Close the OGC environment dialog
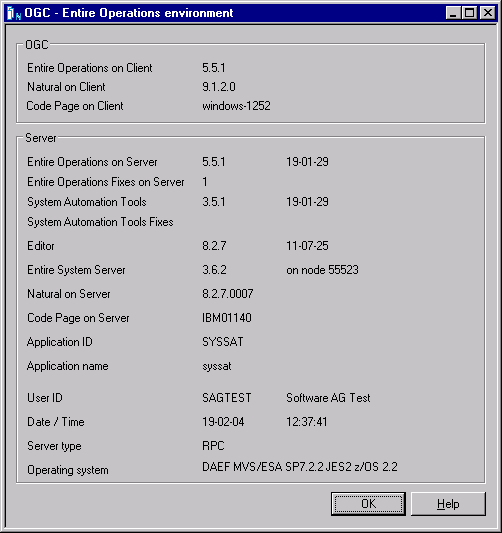Image resolution: width=502 pixels, height=533 pixels. (487, 13)
